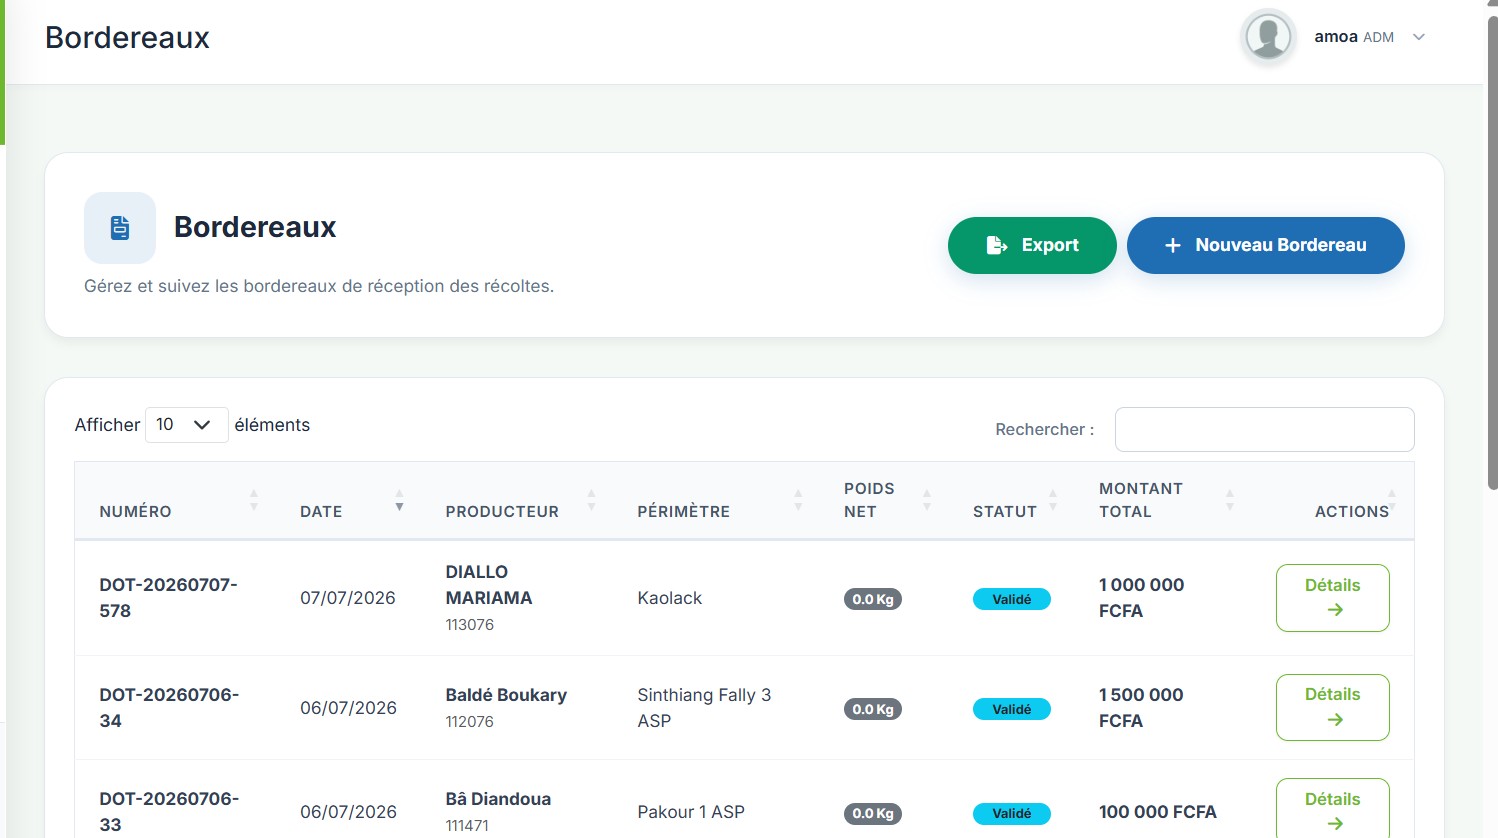Viewport: 1498px width, 838px height.
Task: Sort by the PRODUCTEUR column header
Action: pos(517,501)
